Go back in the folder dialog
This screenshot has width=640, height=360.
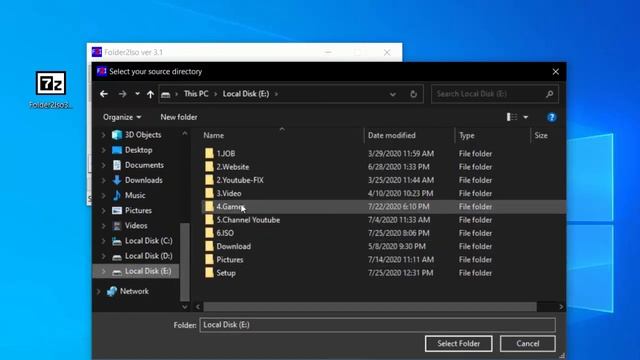coord(104,94)
